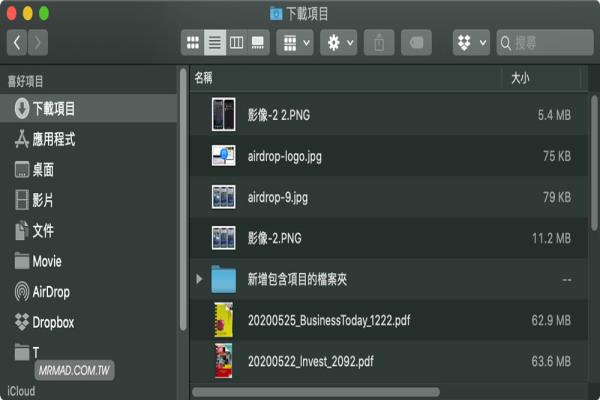
Task: Expand the 新增包含項目的檔案夾 folder triangle
Action: click(199, 279)
